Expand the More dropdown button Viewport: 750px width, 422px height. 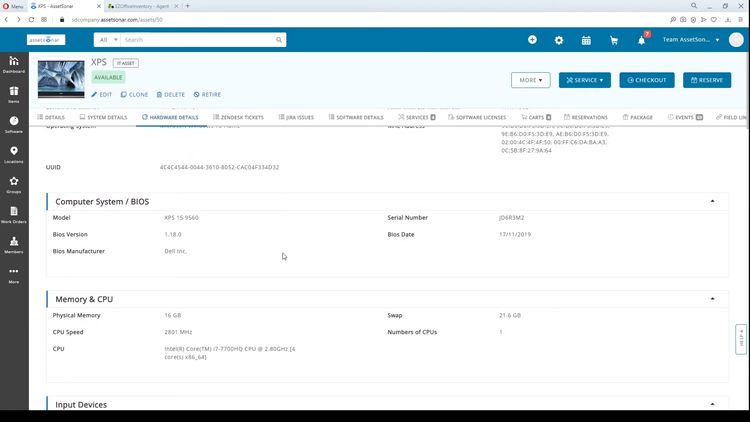530,80
